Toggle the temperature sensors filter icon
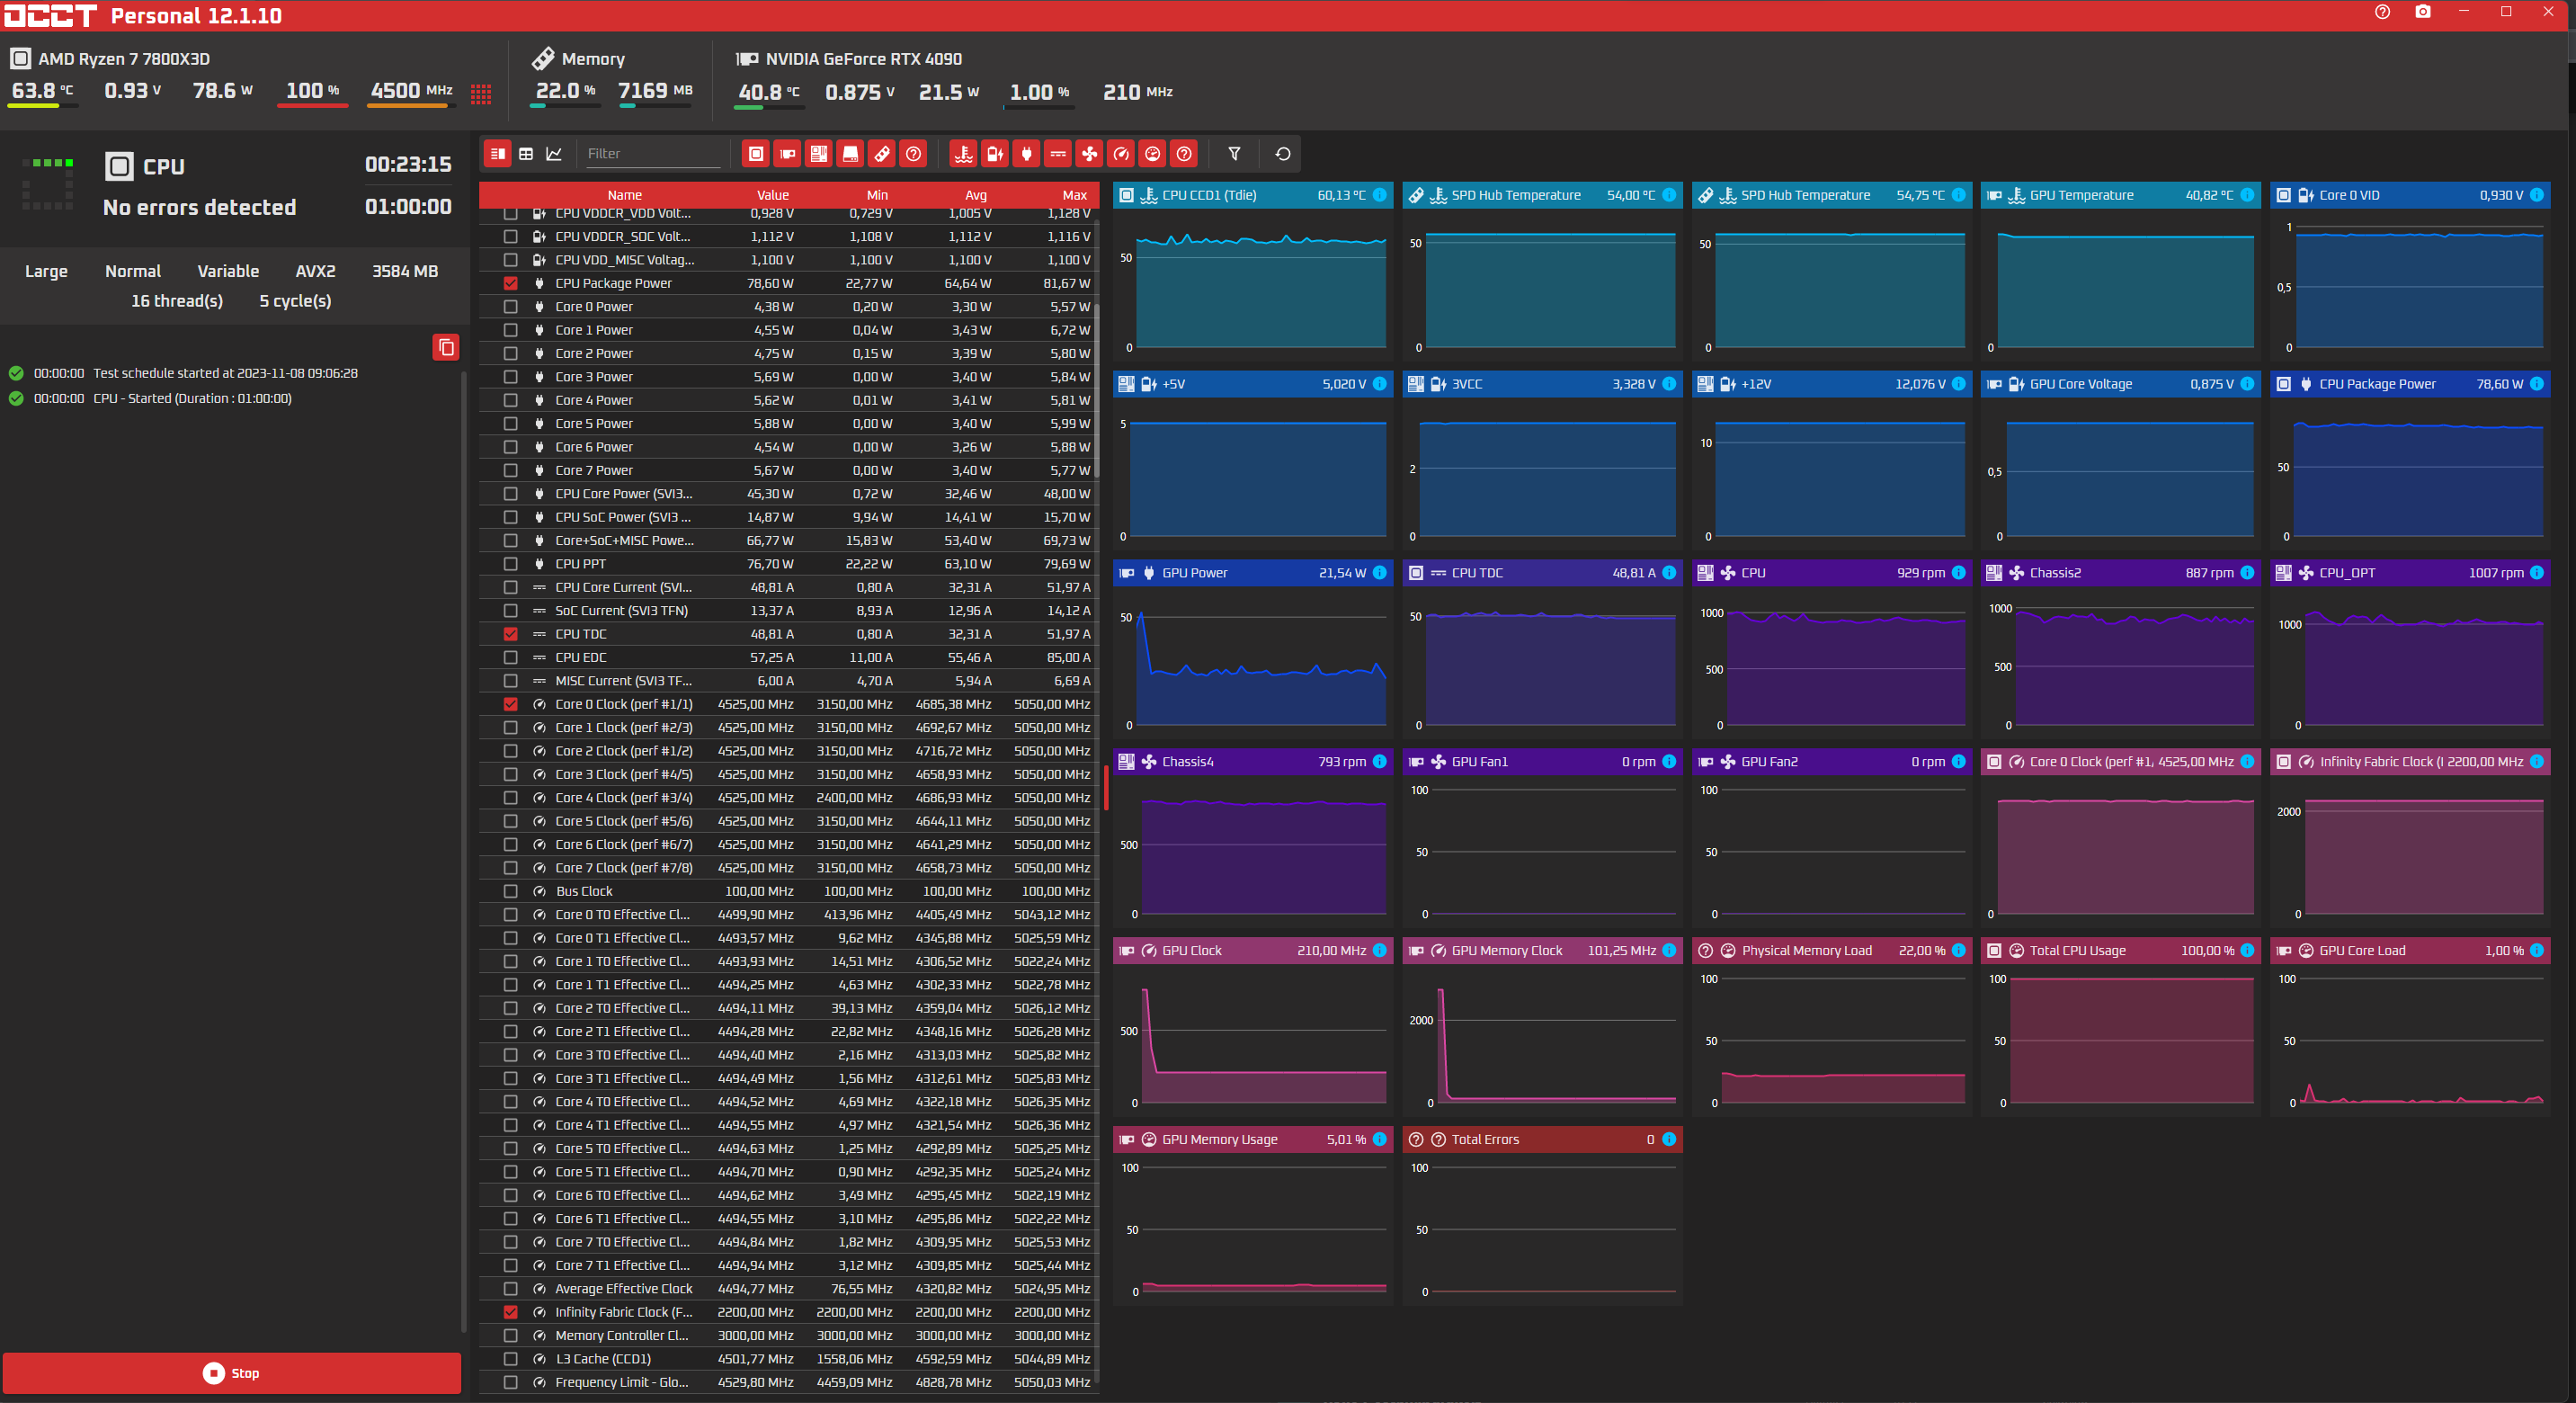Screen dimensions: 2576x1403 pyautogui.click(x=963, y=154)
